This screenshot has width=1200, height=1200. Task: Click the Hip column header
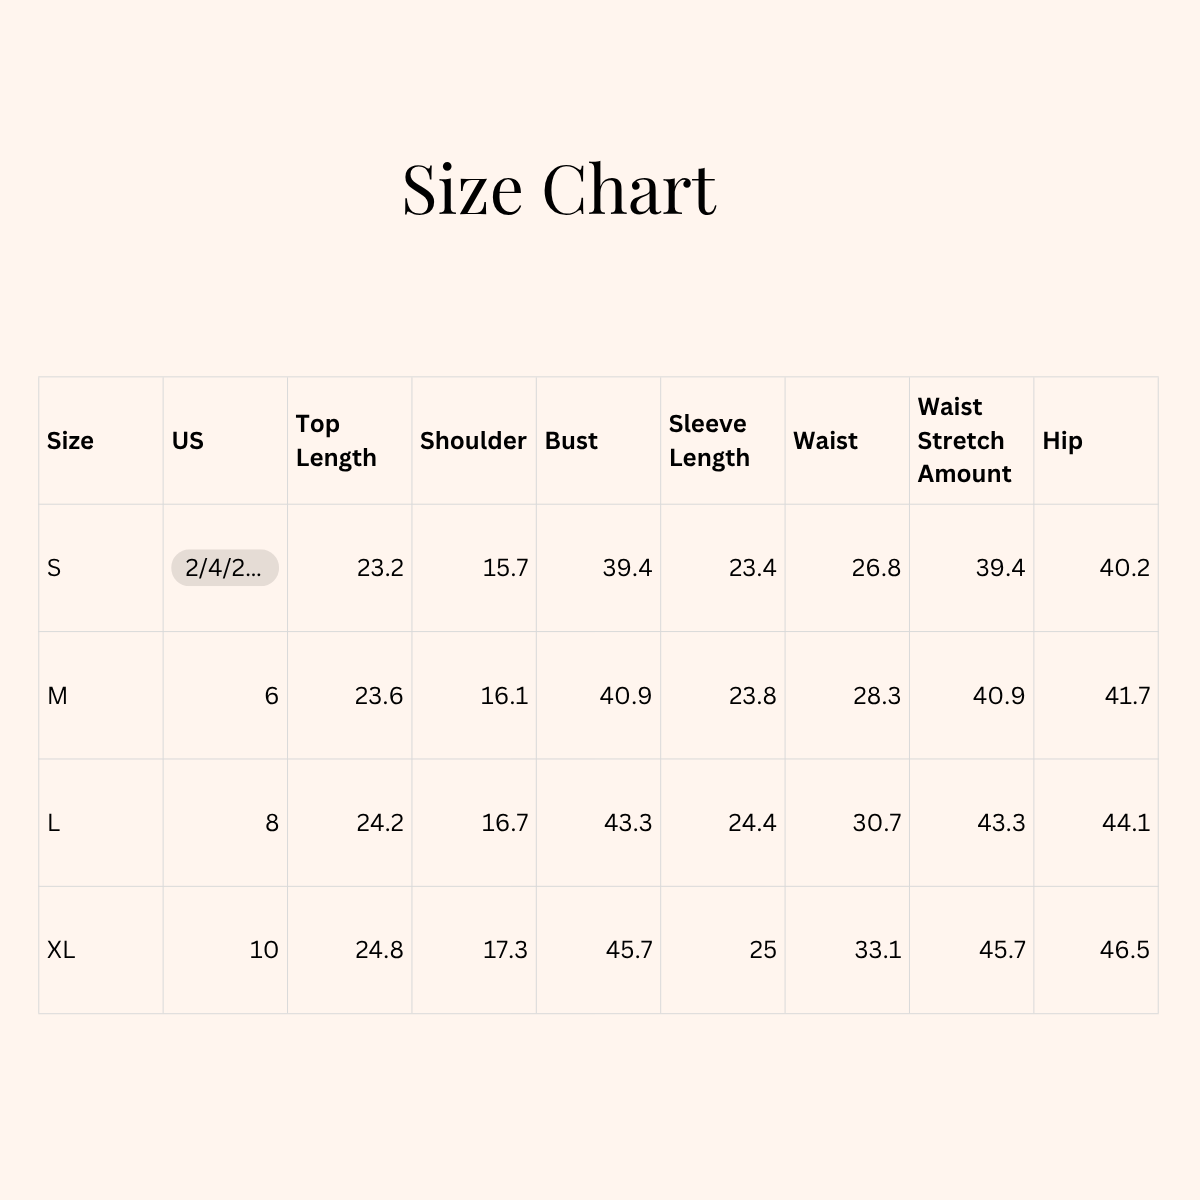pos(1062,441)
